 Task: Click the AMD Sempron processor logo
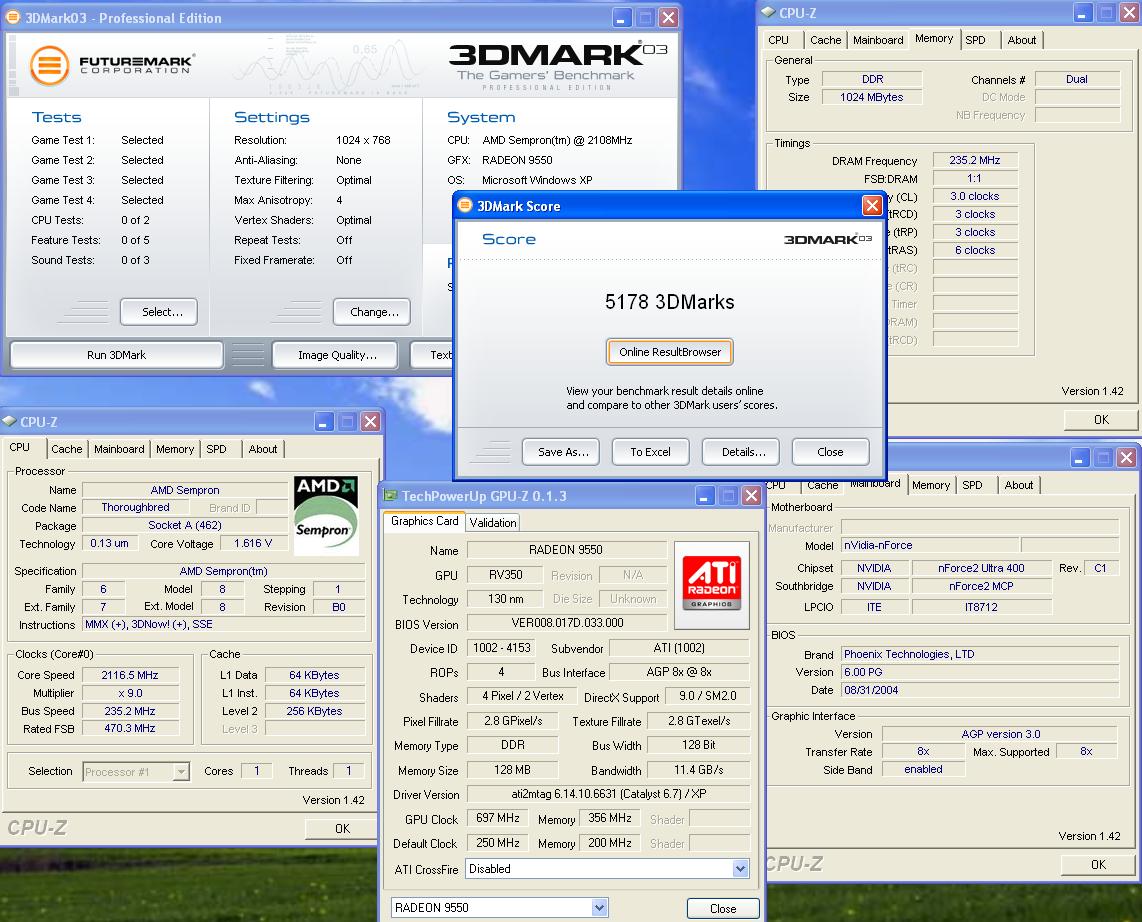pyautogui.click(x=326, y=516)
